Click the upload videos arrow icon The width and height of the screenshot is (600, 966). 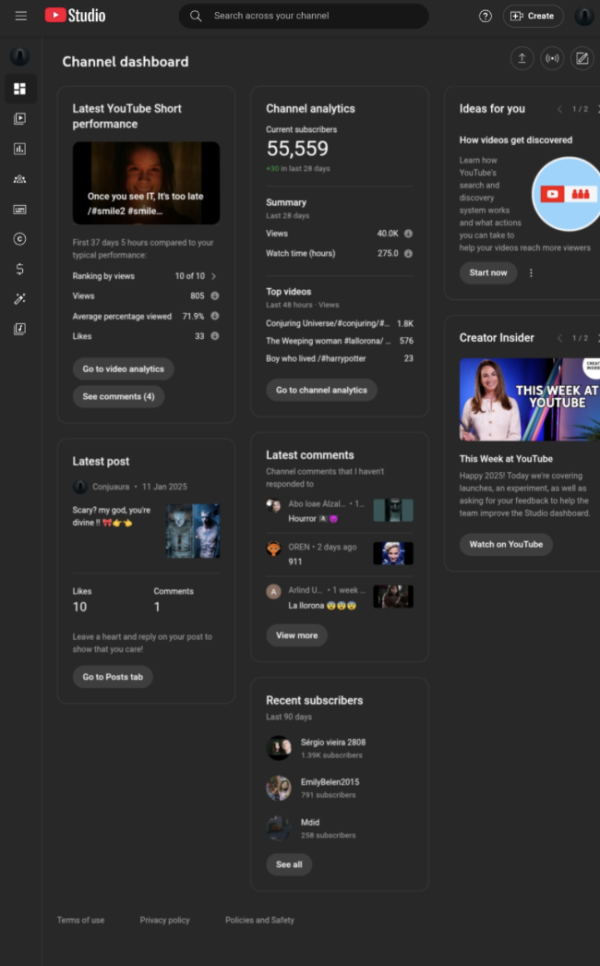(x=521, y=59)
